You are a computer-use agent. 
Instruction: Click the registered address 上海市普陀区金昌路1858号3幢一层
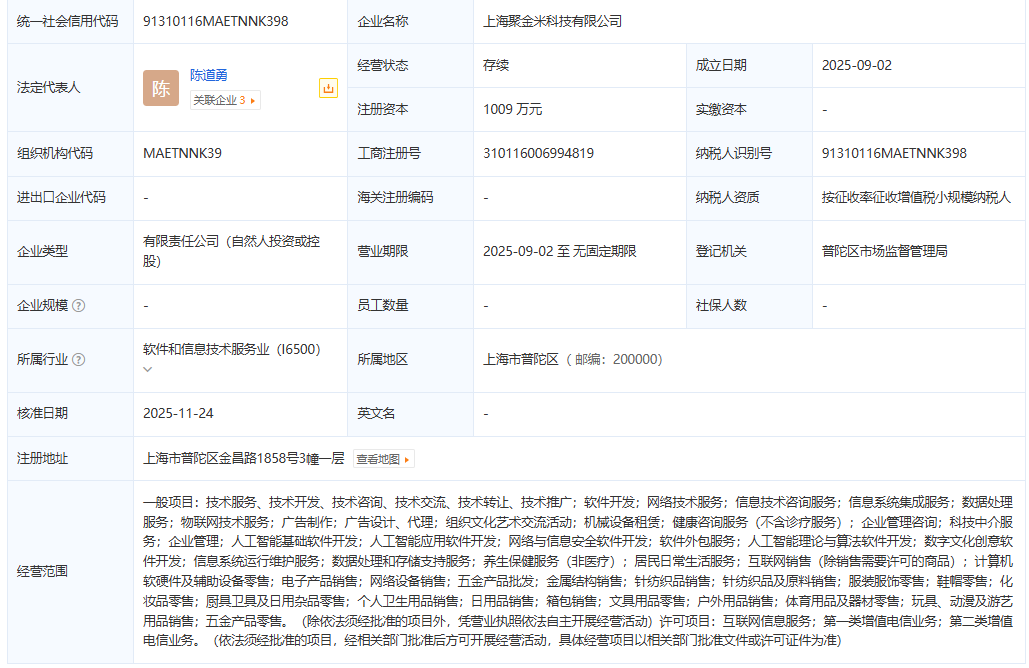click(244, 458)
